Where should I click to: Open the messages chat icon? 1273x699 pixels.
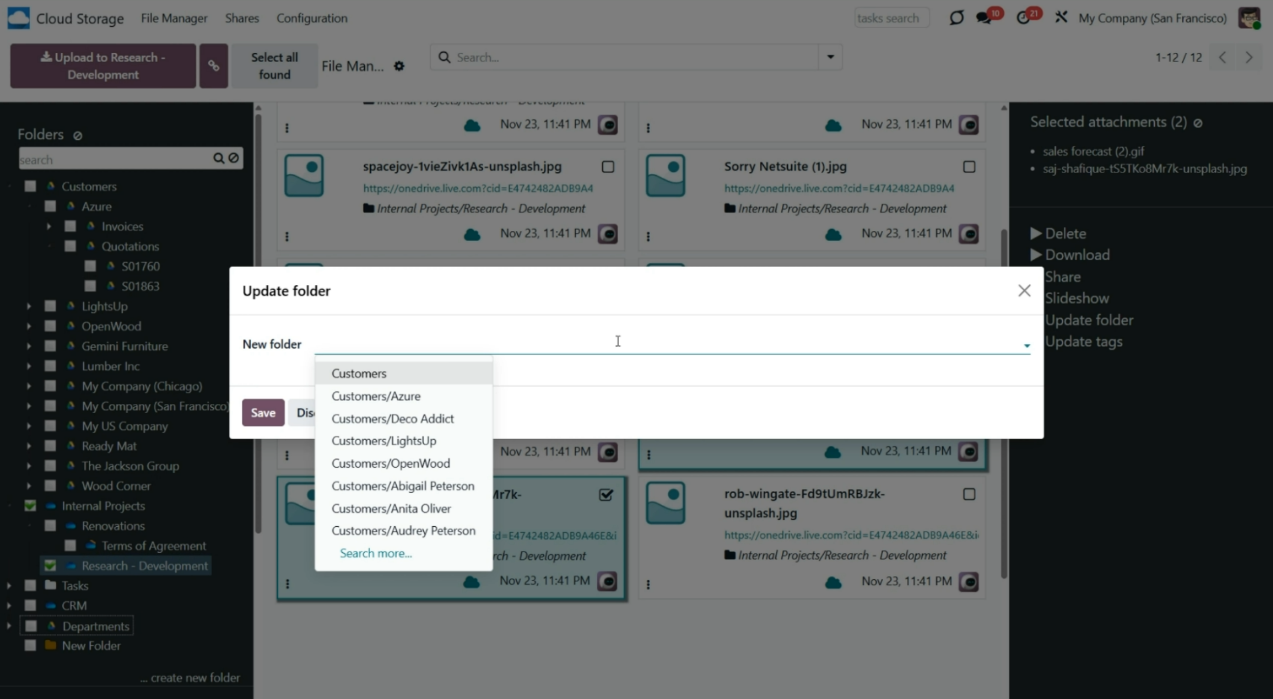point(984,18)
